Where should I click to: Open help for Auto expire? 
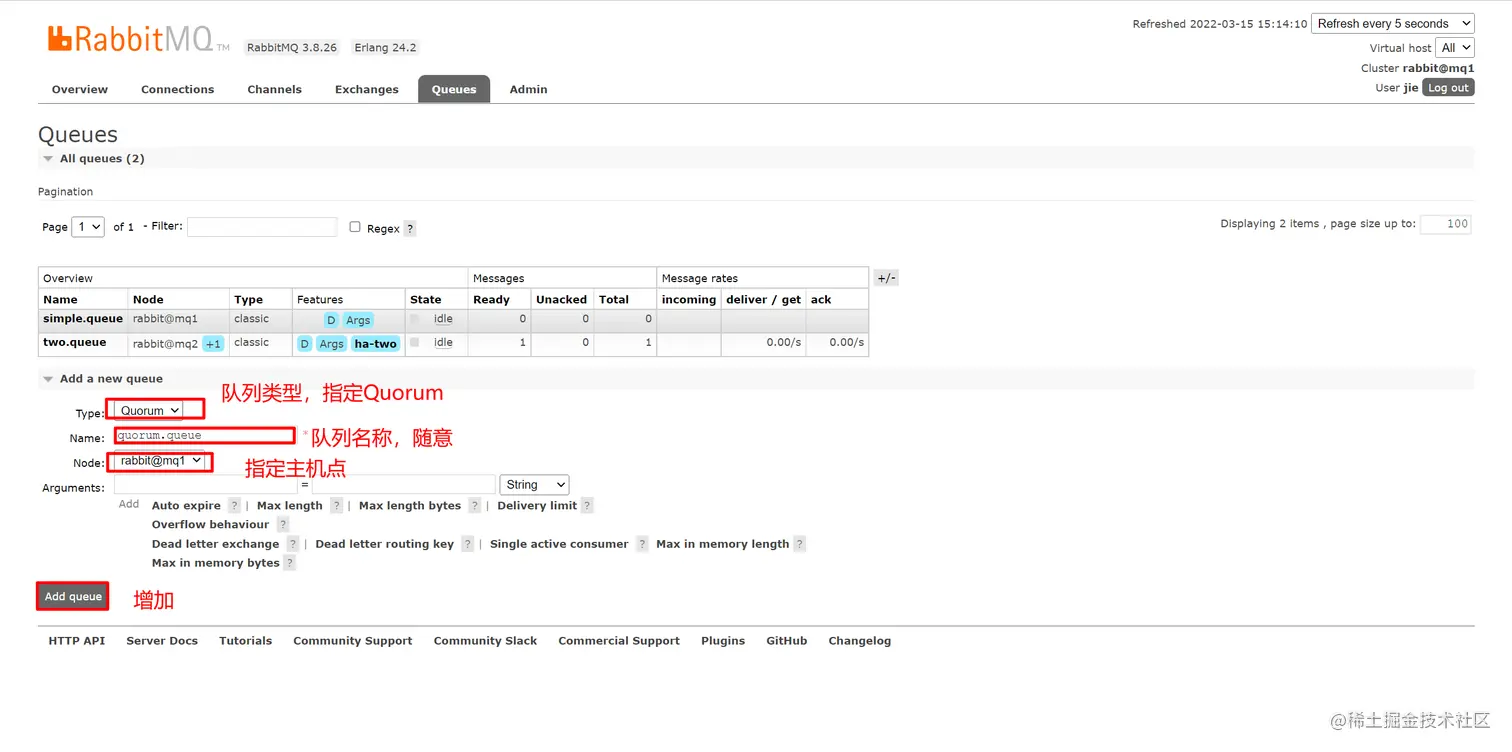[234, 506]
